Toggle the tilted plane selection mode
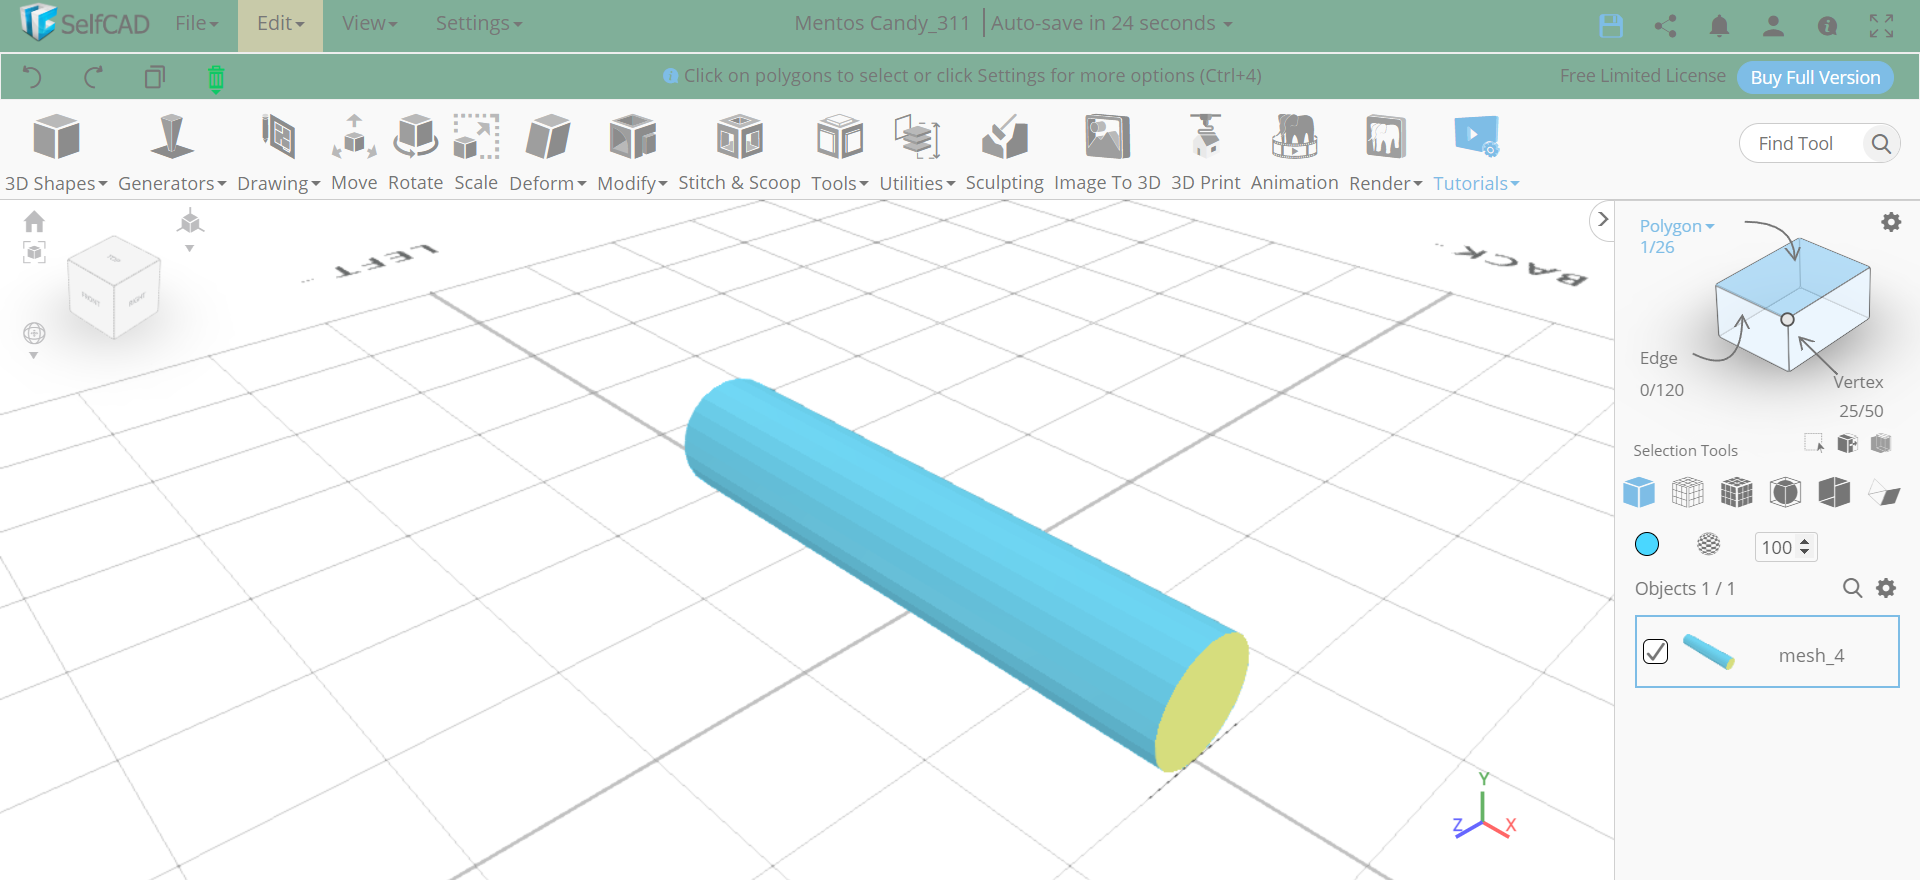Image resolution: width=1920 pixels, height=880 pixels. (x=1884, y=493)
